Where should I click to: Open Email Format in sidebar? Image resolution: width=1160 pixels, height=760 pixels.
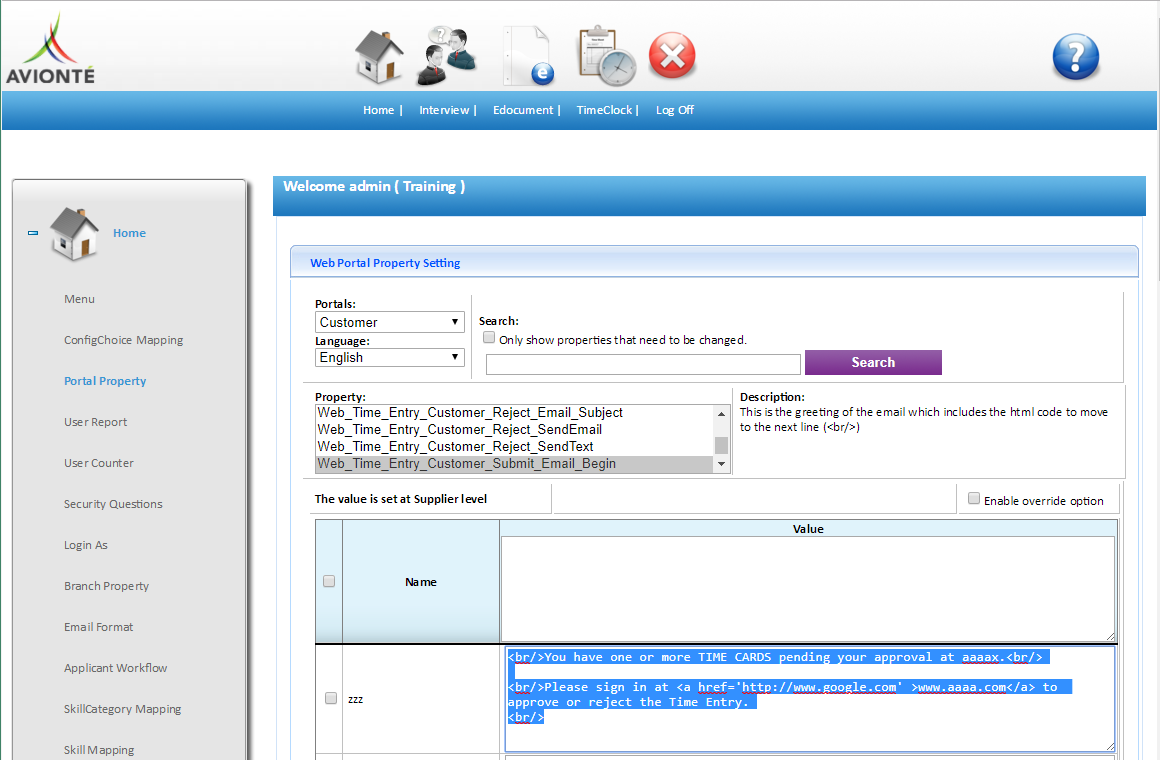pos(98,627)
